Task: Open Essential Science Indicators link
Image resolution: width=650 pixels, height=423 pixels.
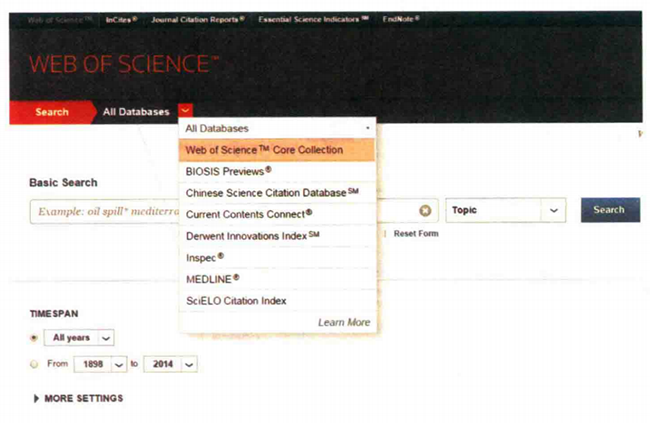Action: point(313,19)
